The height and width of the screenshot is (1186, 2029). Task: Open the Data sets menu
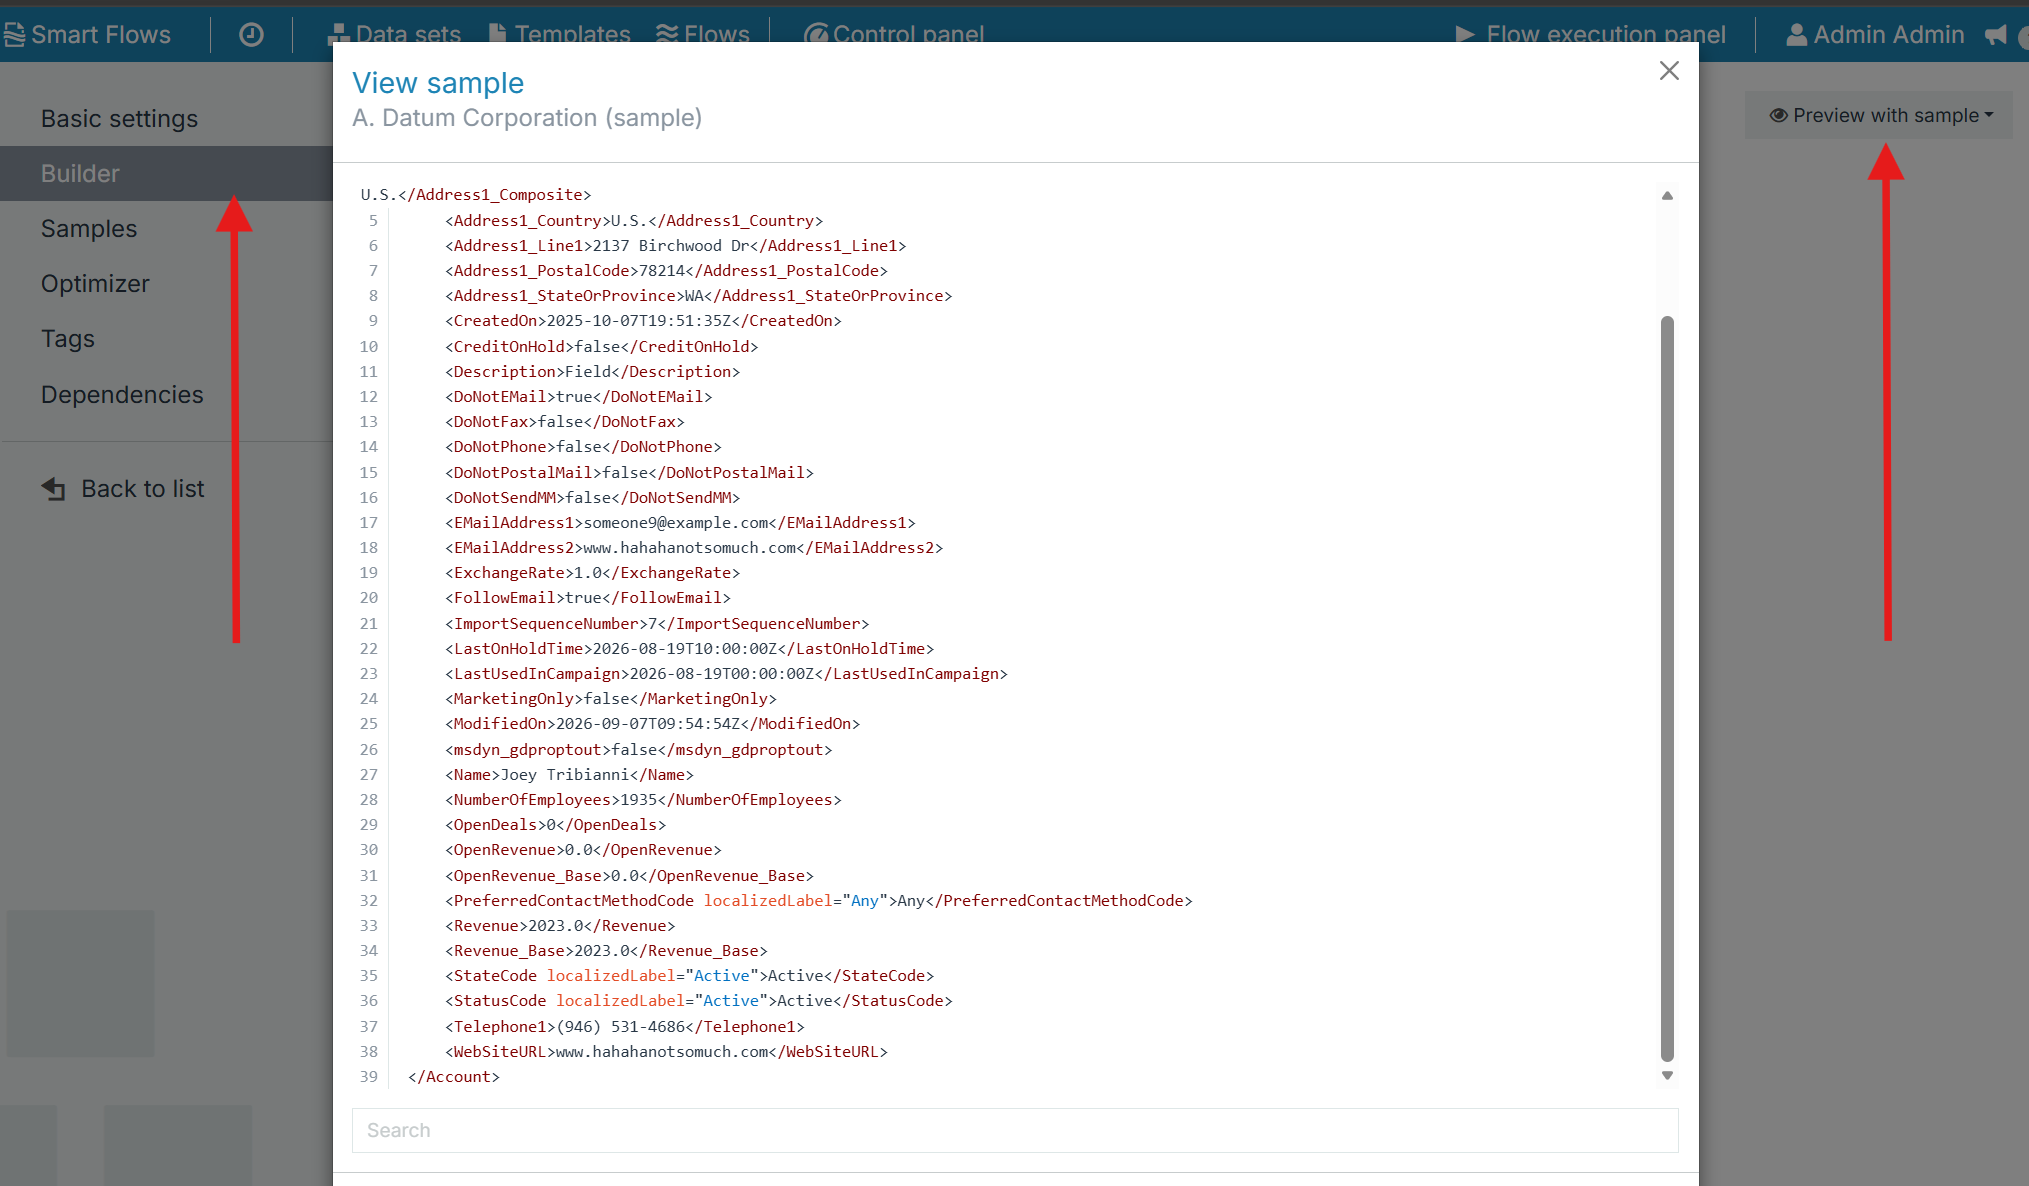[x=394, y=35]
